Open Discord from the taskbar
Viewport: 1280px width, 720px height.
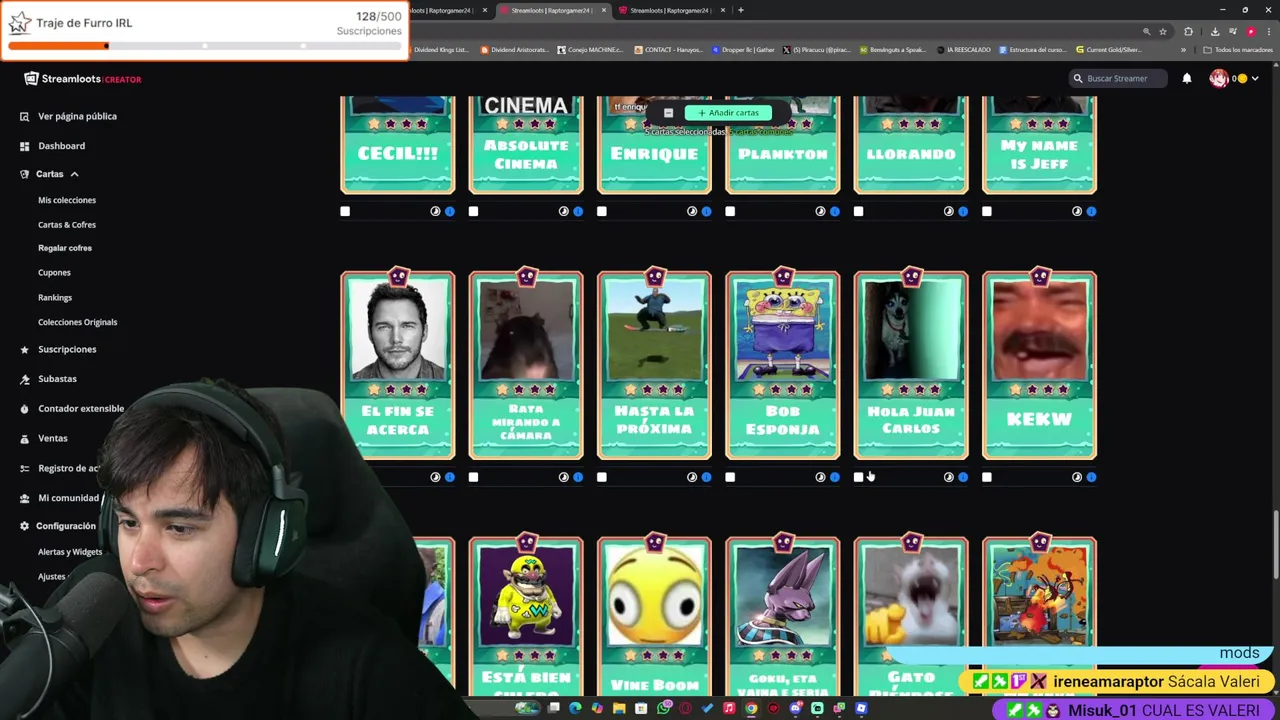click(795, 709)
